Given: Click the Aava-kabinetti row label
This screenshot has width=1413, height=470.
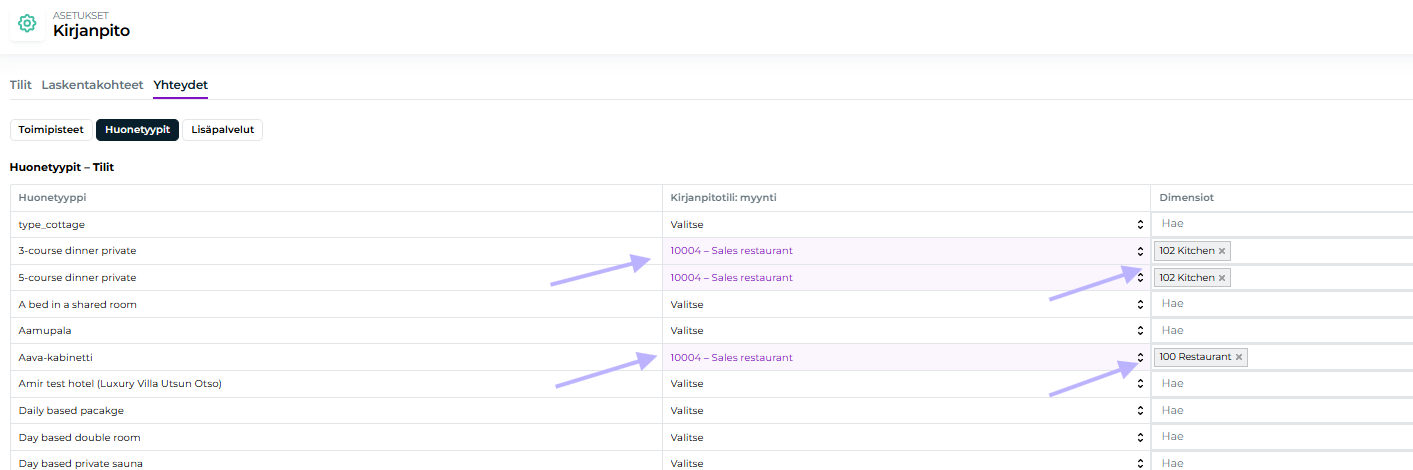Looking at the screenshot, I should (x=55, y=357).
